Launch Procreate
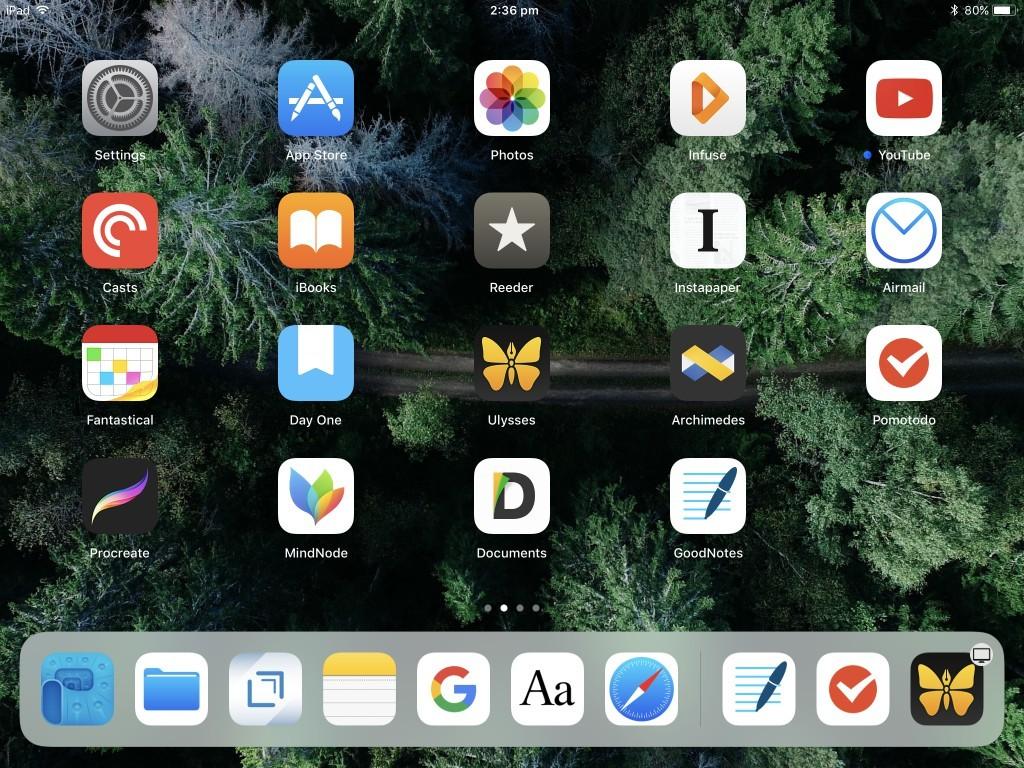The width and height of the screenshot is (1024, 768). click(120, 496)
